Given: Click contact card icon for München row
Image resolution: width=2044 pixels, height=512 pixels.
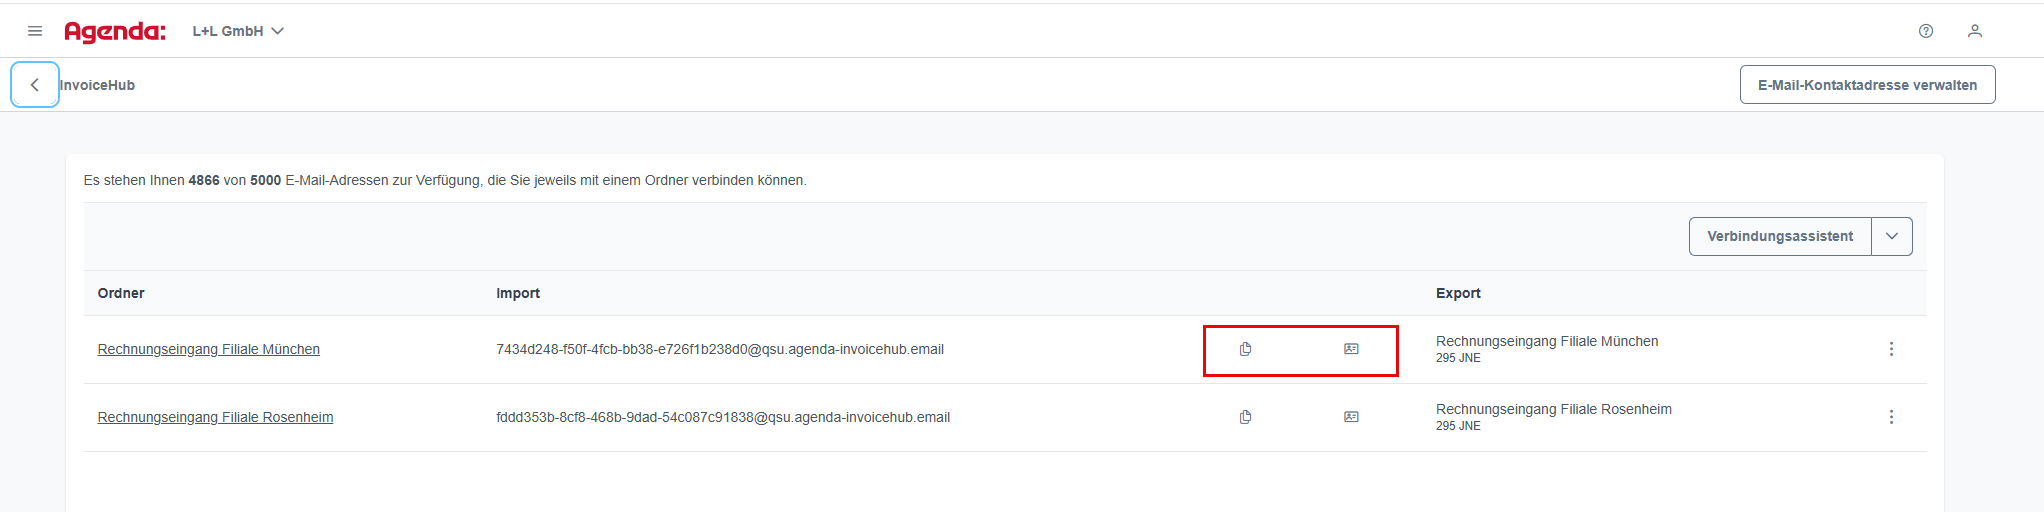Looking at the screenshot, I should [1351, 349].
